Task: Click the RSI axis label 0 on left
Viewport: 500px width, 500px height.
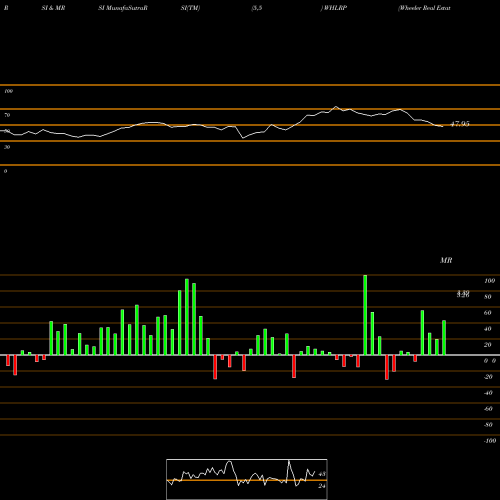Action: click(5, 171)
